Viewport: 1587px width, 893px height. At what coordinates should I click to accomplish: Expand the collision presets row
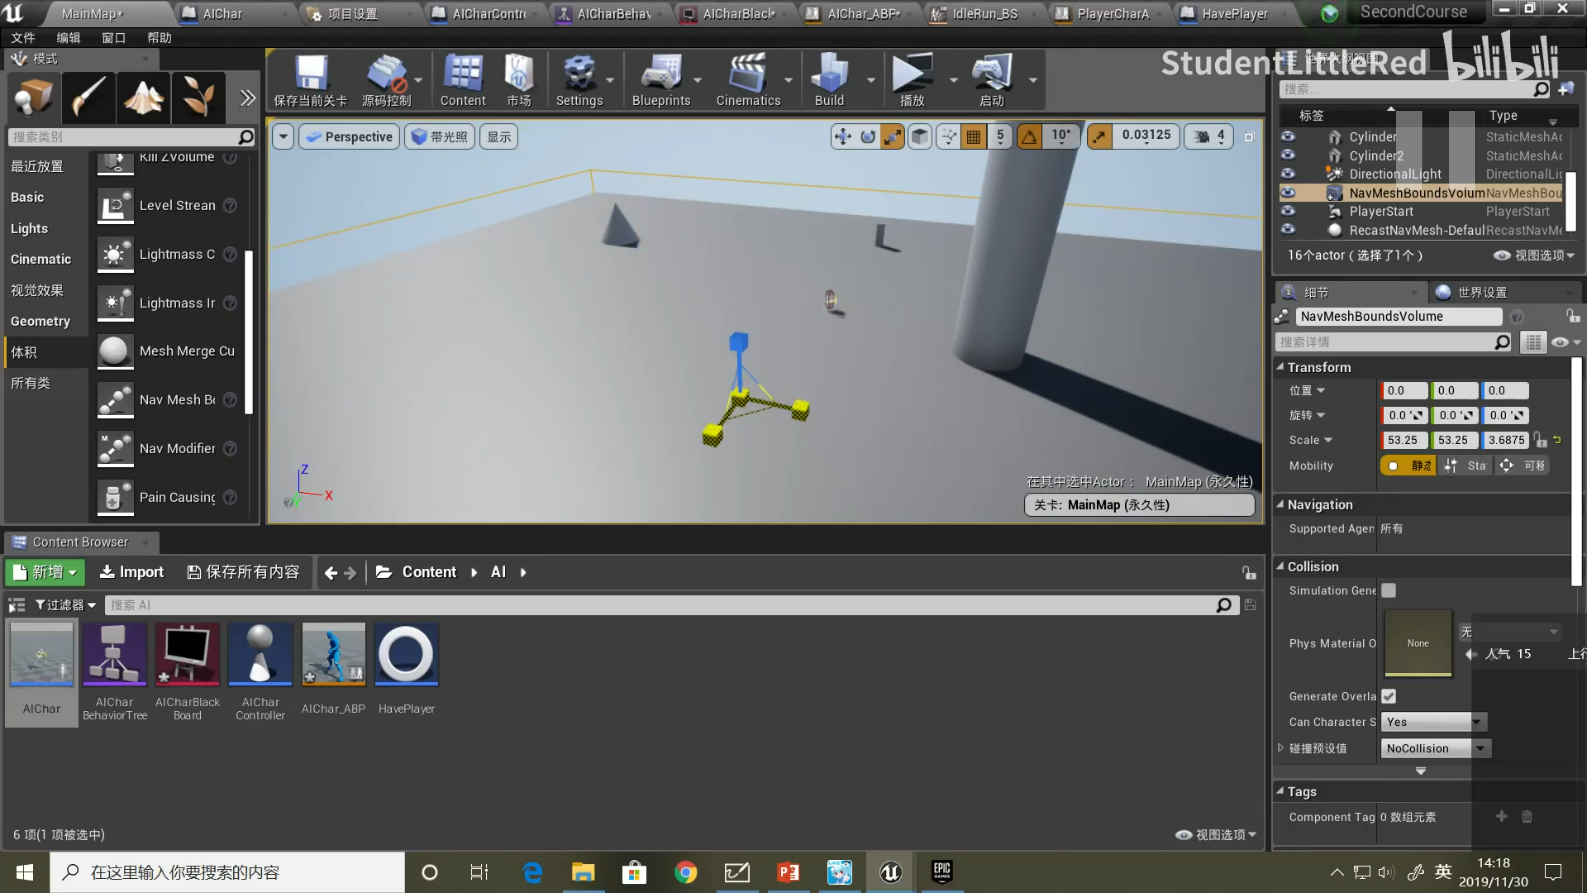point(1281,748)
